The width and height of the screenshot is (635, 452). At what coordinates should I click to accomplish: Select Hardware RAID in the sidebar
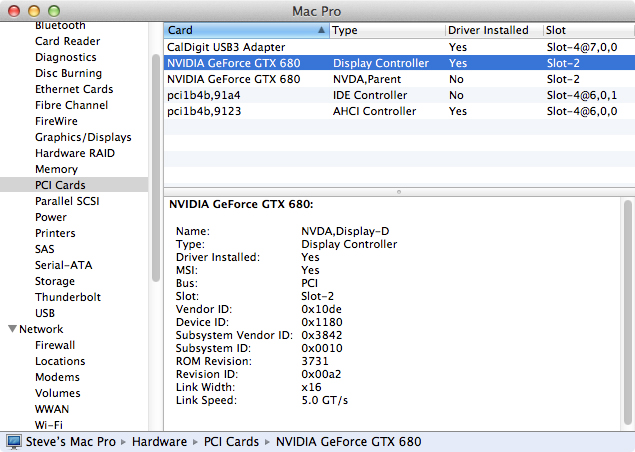(75, 153)
